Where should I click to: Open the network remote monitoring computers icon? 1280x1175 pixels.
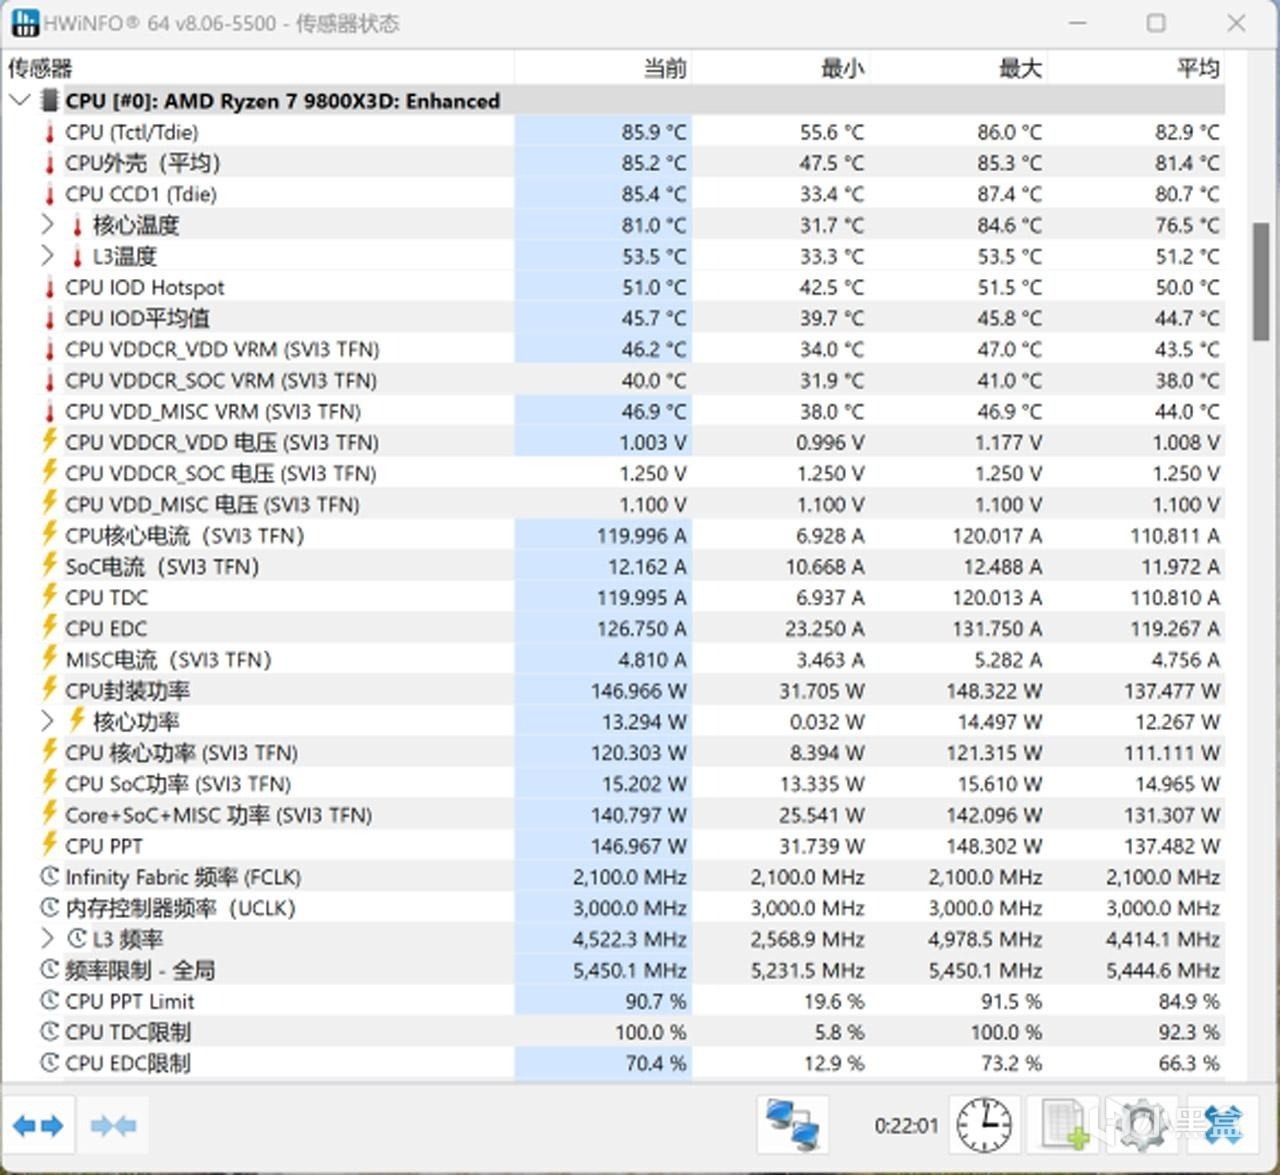click(x=793, y=1125)
